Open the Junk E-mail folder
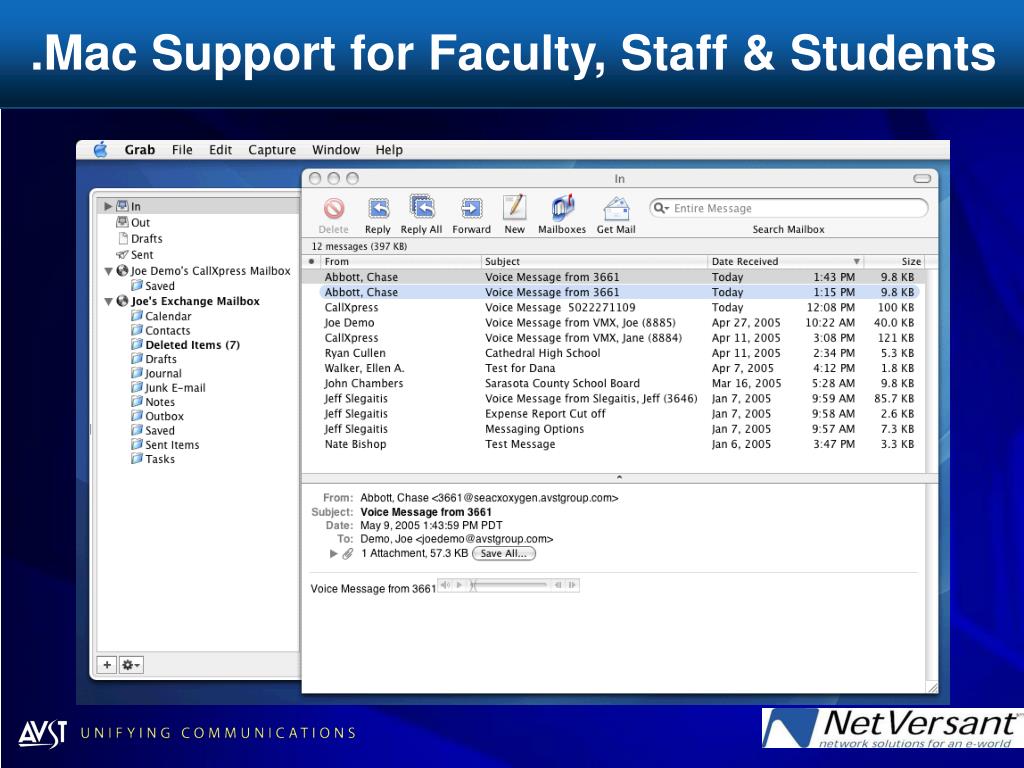Screen dimensions: 1024x768 [x=175, y=388]
